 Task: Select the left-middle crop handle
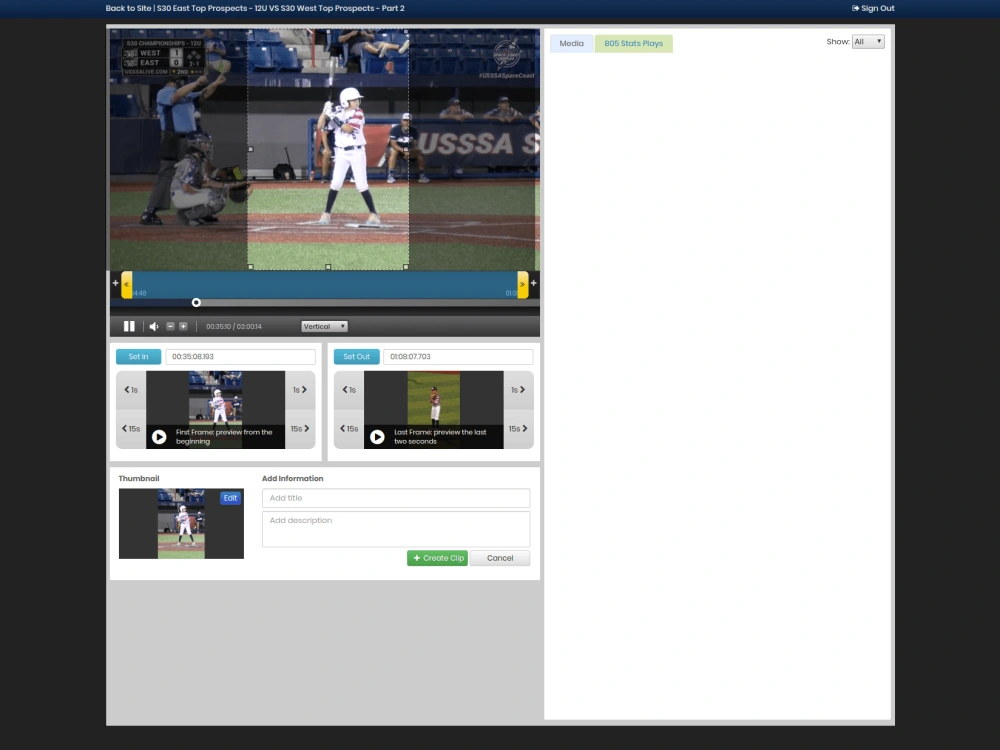(x=250, y=149)
